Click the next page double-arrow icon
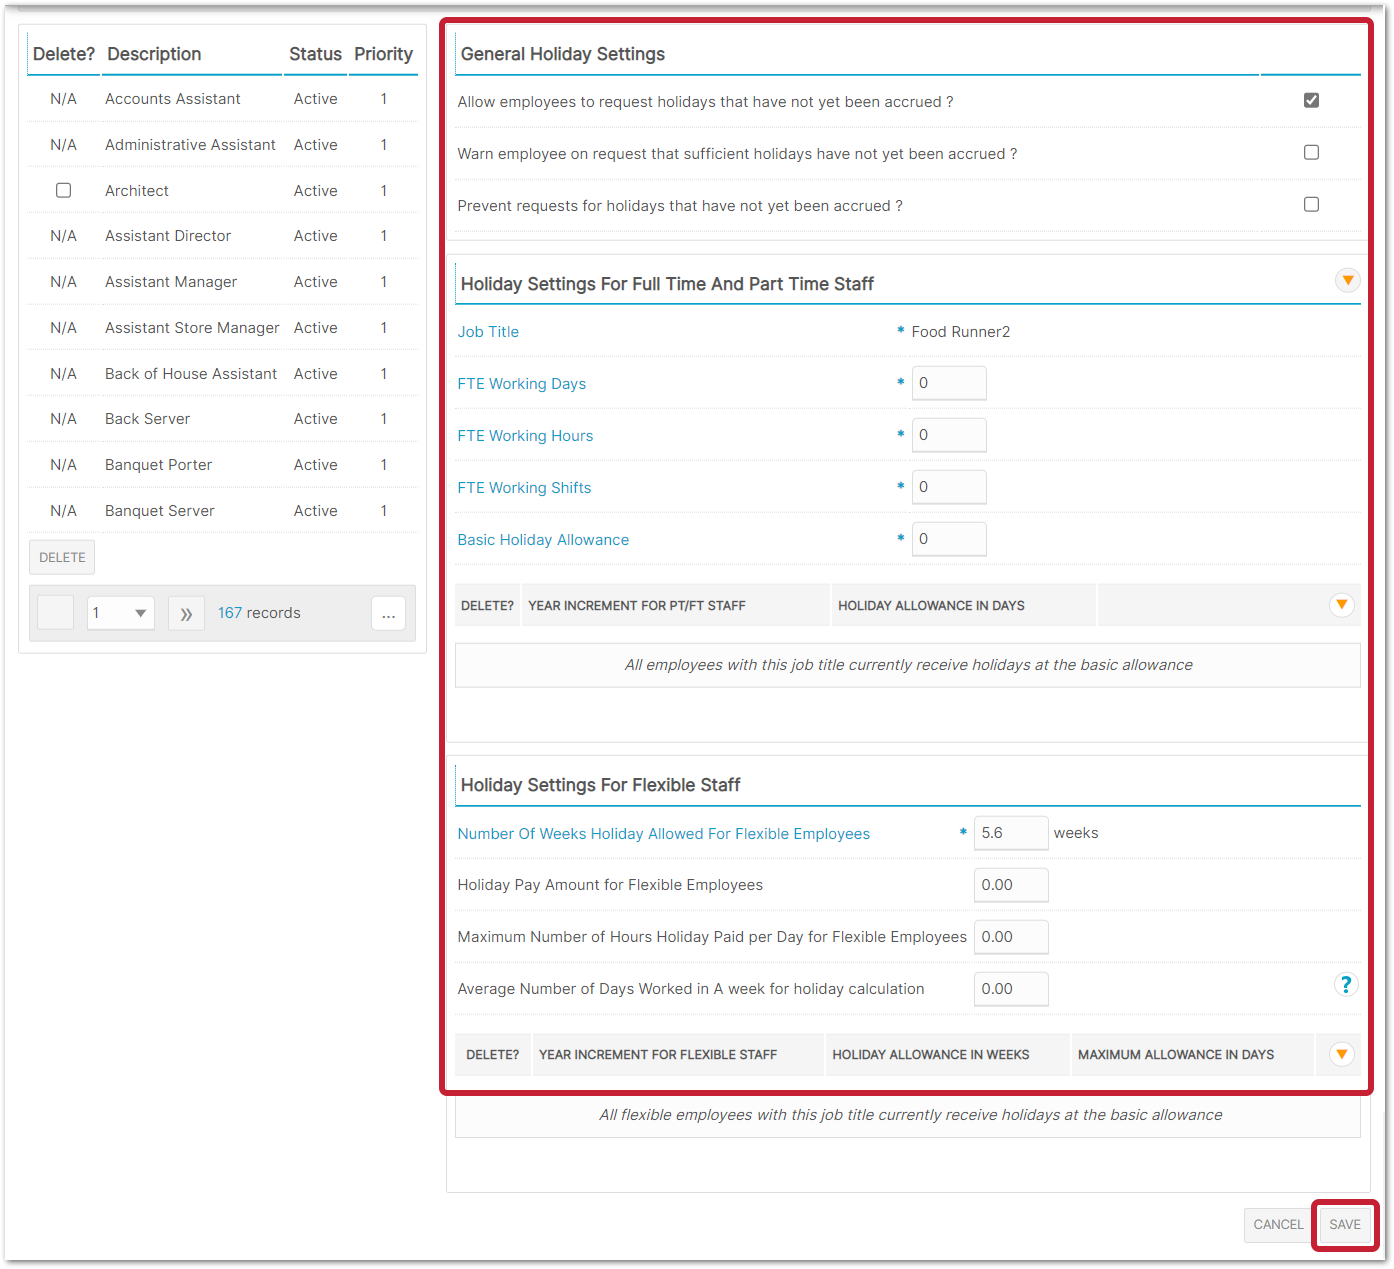1394x1269 pixels. coord(186,614)
